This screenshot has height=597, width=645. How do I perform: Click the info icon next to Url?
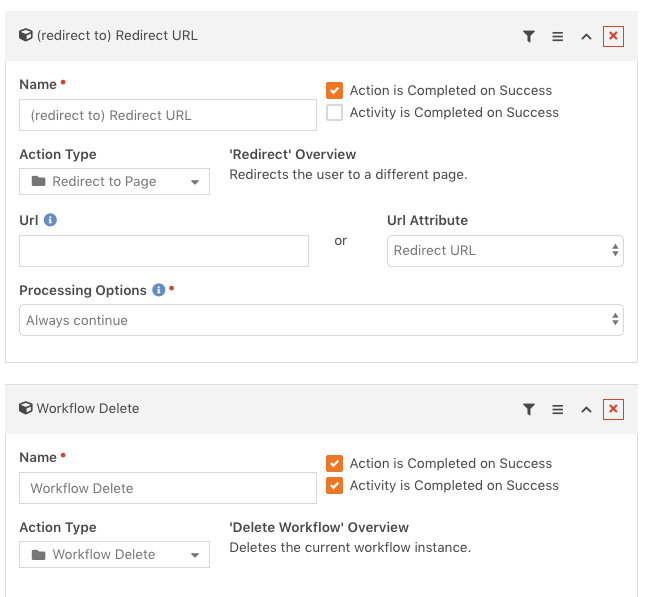click(x=50, y=220)
